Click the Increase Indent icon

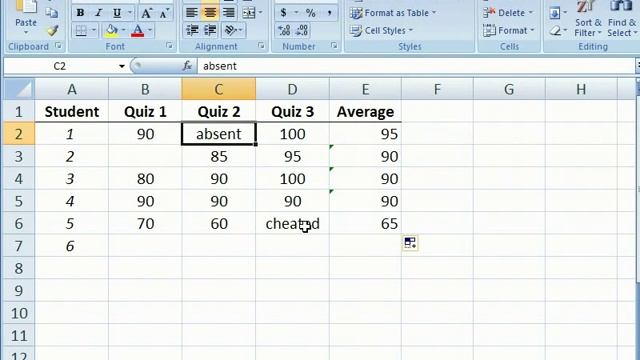[x=210, y=31]
